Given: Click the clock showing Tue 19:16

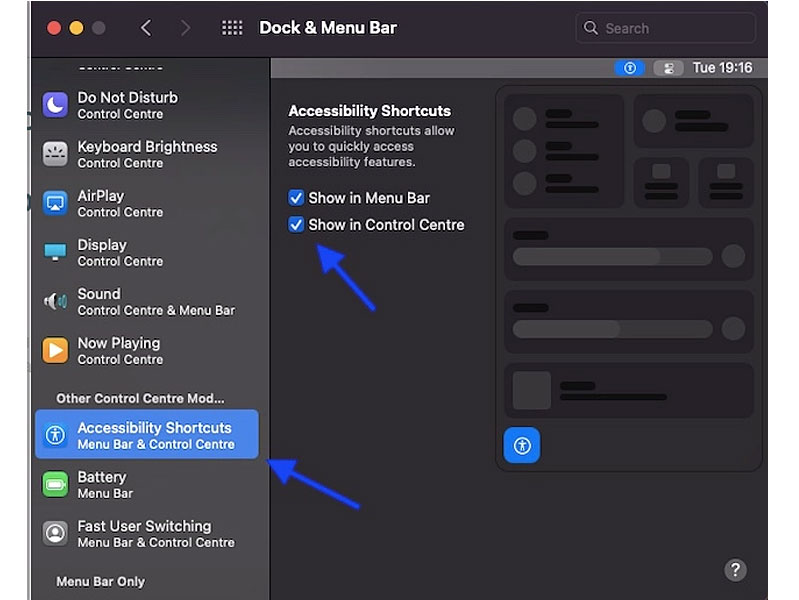Looking at the screenshot, I should 722,68.
